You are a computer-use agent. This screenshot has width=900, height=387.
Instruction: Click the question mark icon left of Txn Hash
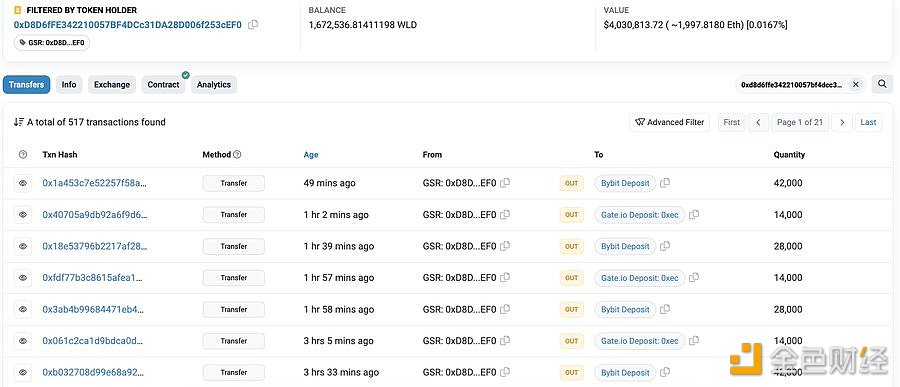[23, 154]
